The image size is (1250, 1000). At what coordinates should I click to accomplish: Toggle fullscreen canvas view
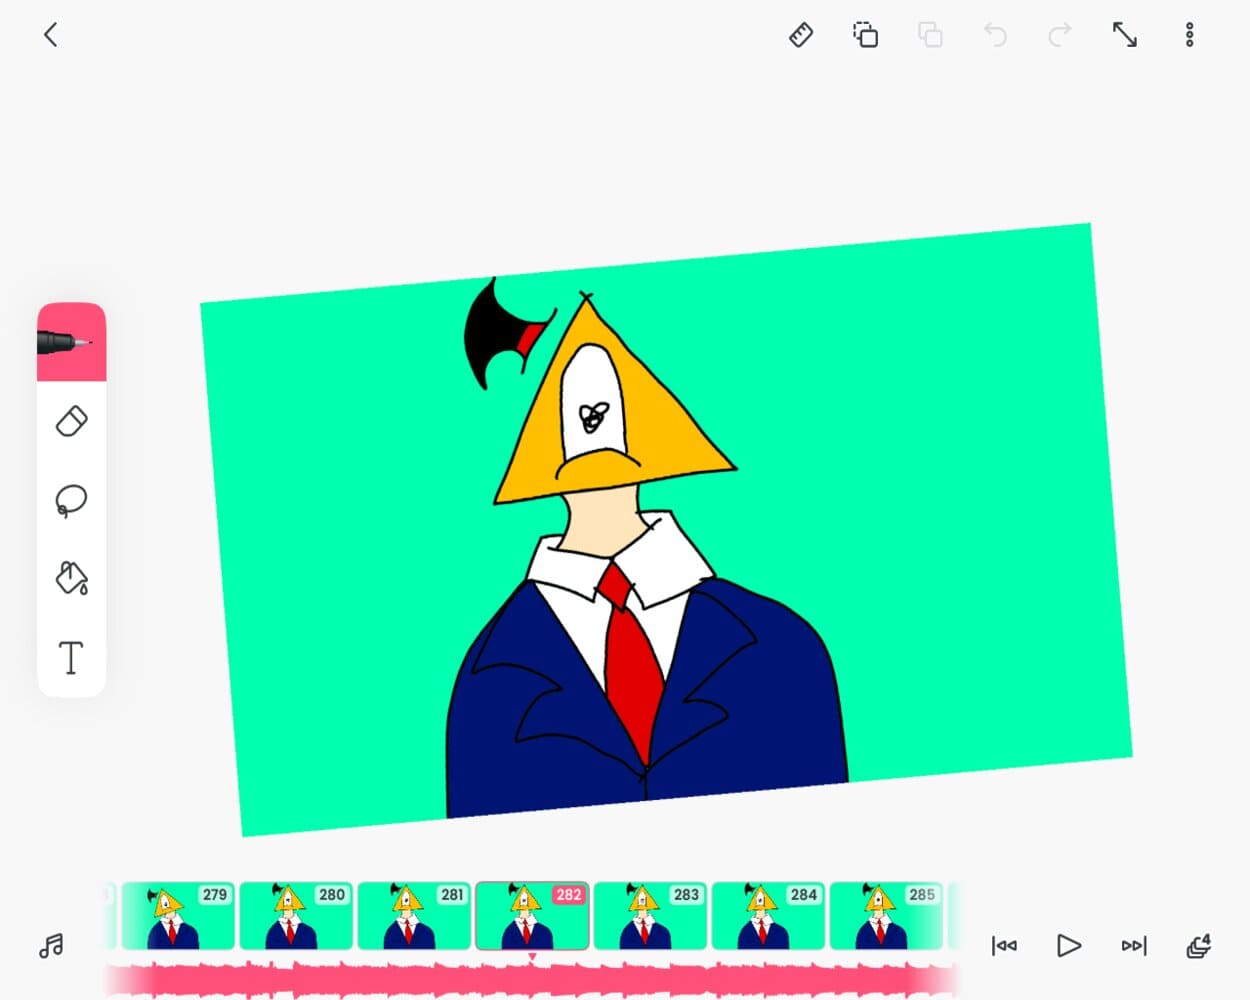pos(1125,35)
